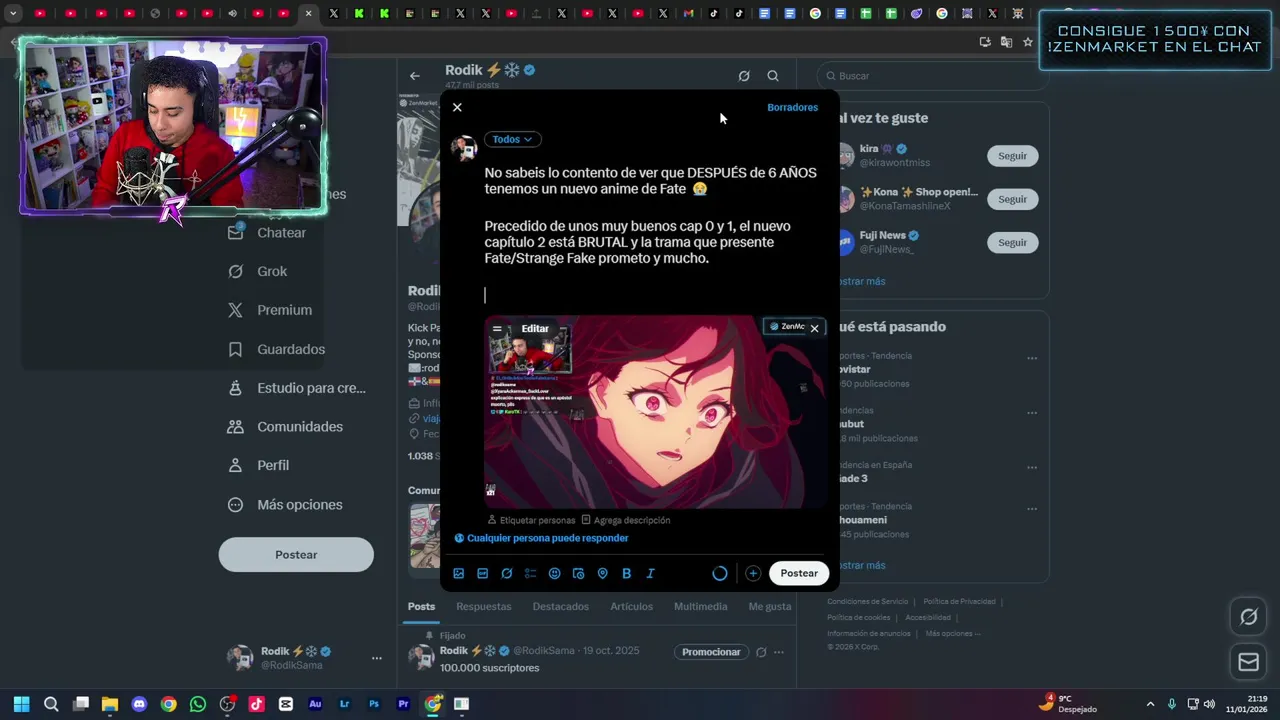Open more options for the Movistar trend
Image resolution: width=1280 pixels, height=720 pixels.
pyautogui.click(x=1032, y=358)
